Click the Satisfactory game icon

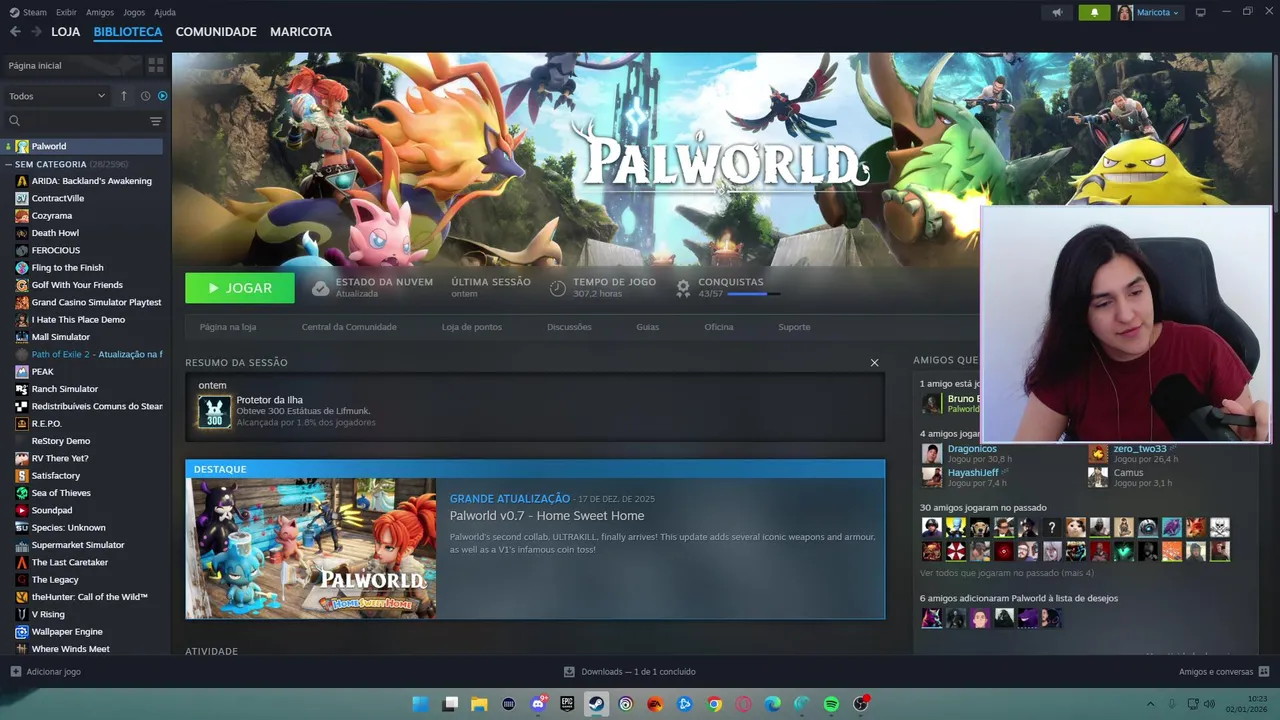22,476
